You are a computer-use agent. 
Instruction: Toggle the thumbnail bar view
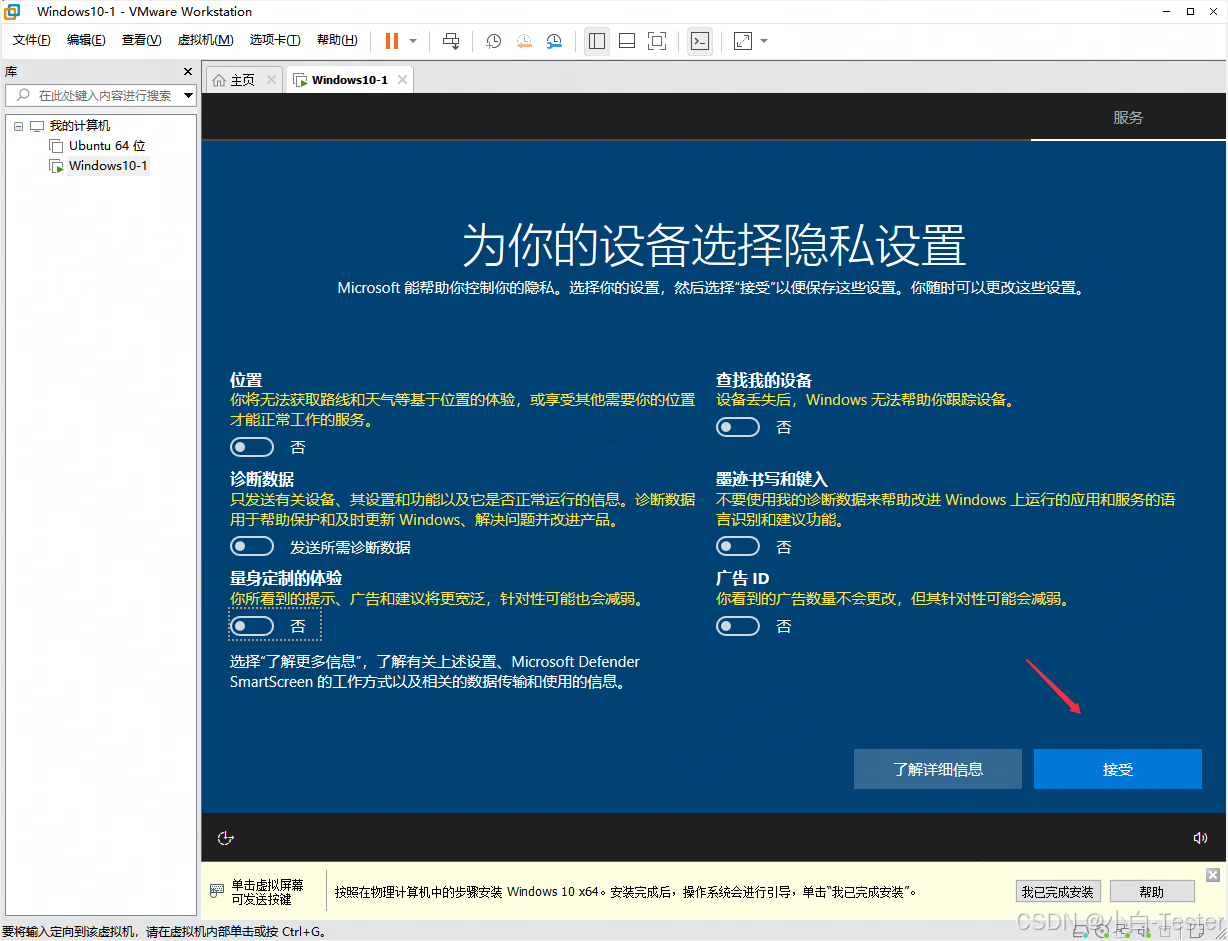click(627, 41)
